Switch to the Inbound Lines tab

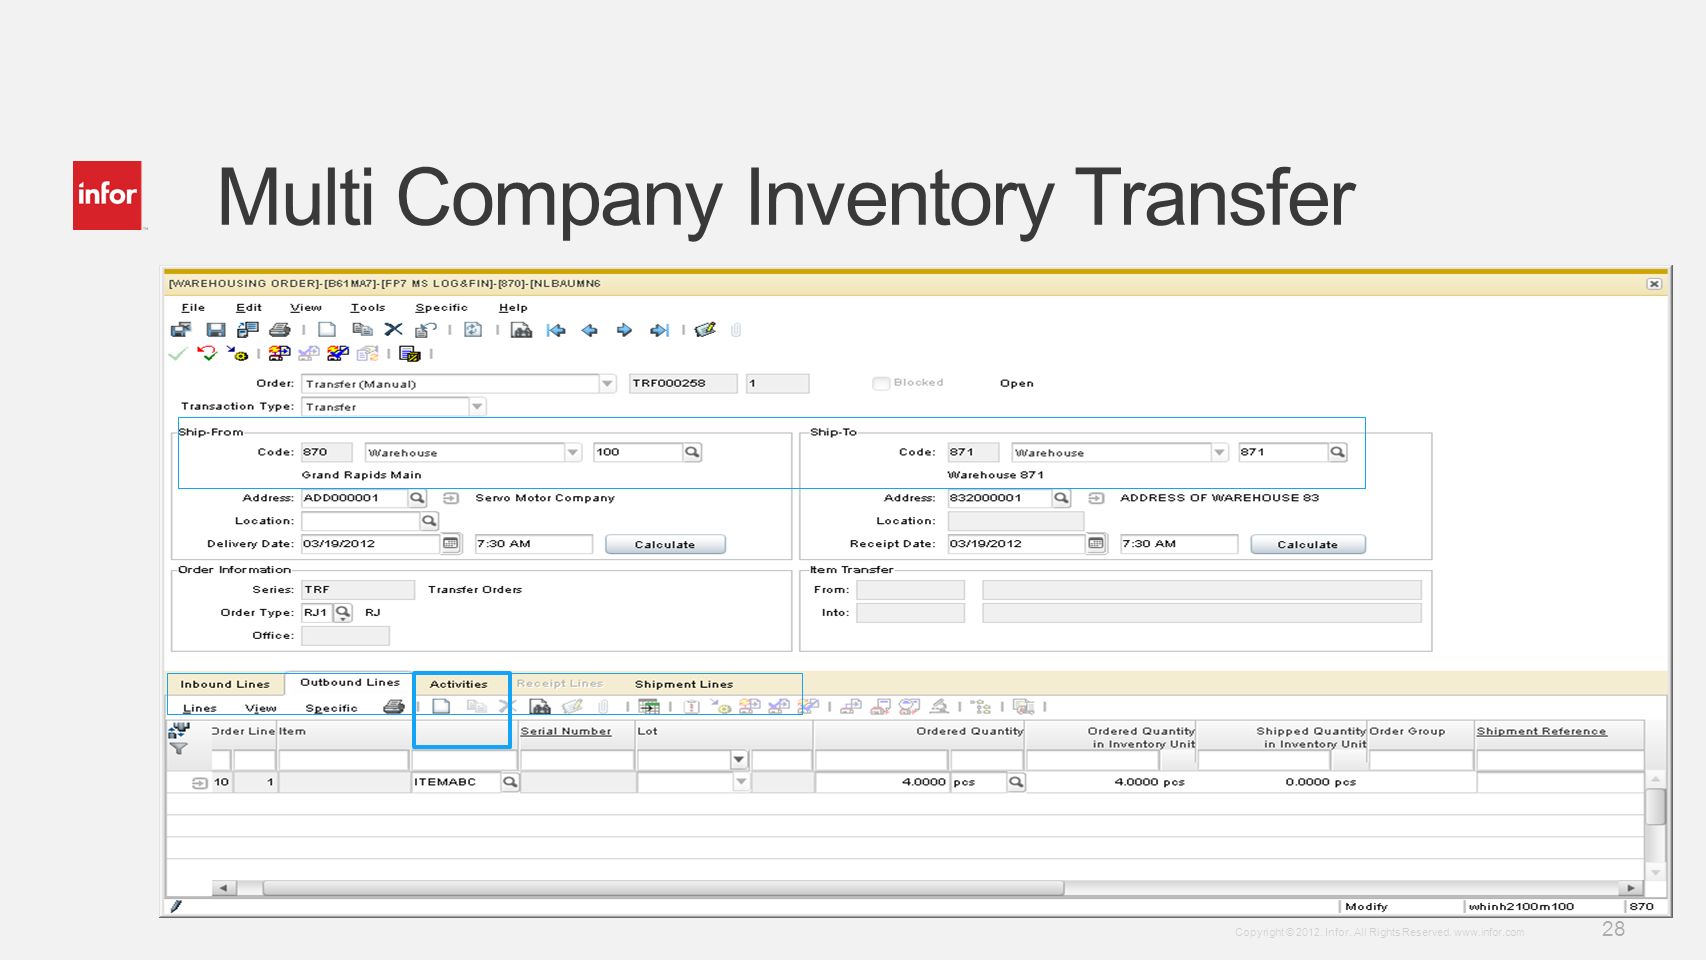[225, 684]
